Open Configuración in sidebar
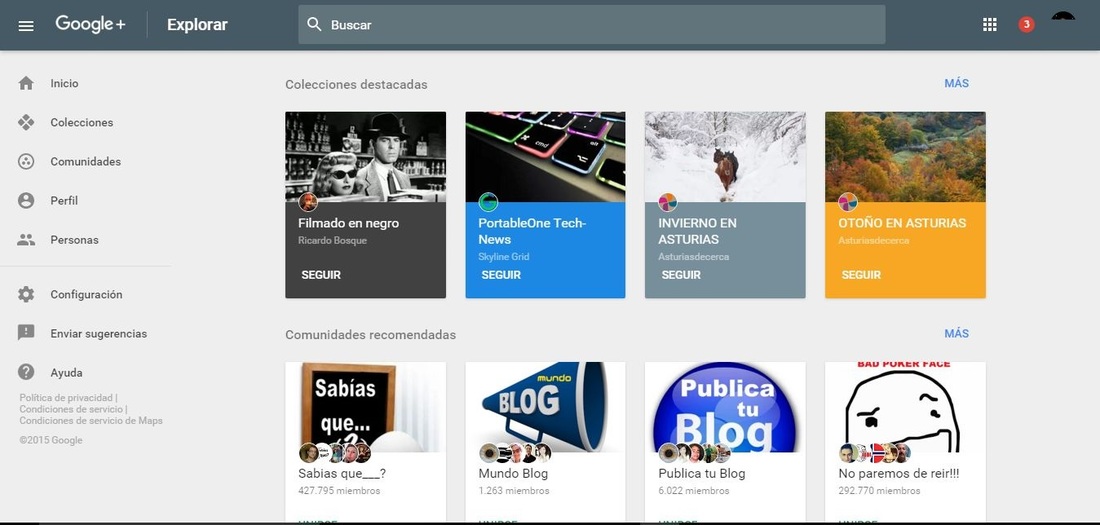Image resolution: width=1100 pixels, height=525 pixels. pos(86,295)
